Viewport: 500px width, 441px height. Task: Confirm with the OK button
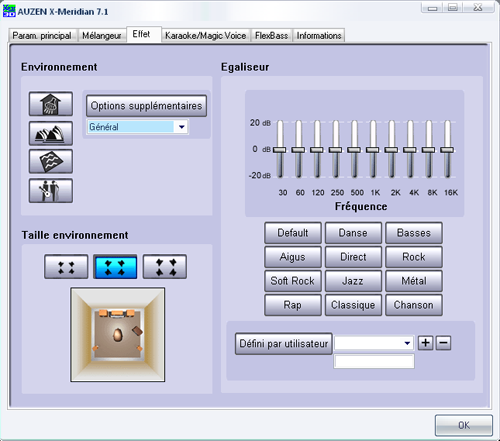pyautogui.click(x=464, y=425)
